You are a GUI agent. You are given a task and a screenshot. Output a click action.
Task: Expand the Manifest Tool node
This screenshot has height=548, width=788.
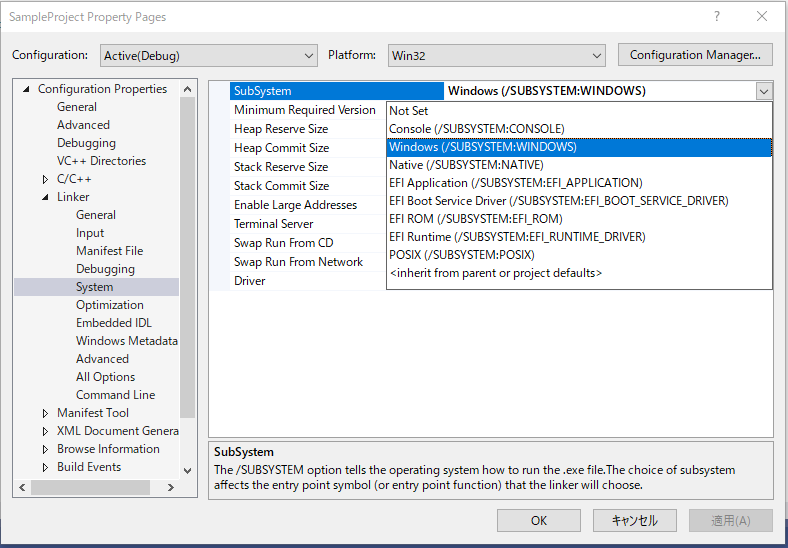click(x=45, y=413)
